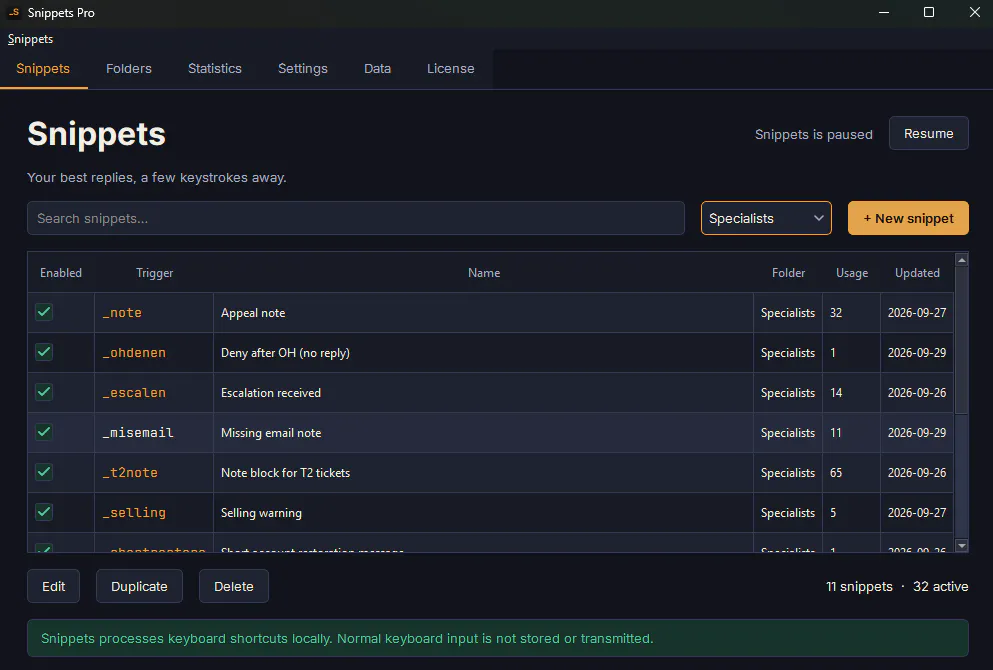
Task: Open the Specialists folder filter dropdown
Action: [x=766, y=218]
